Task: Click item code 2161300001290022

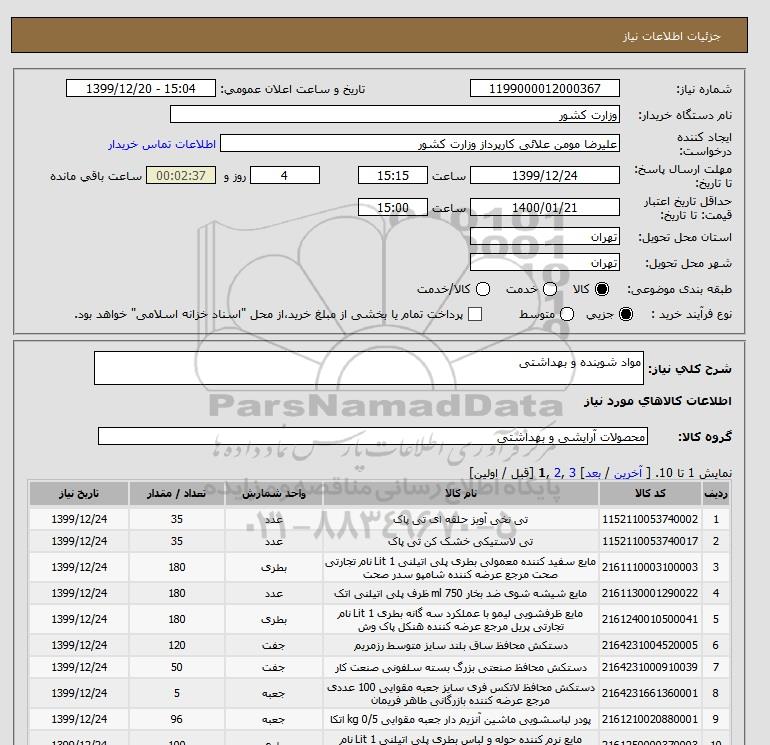Action: (650, 593)
